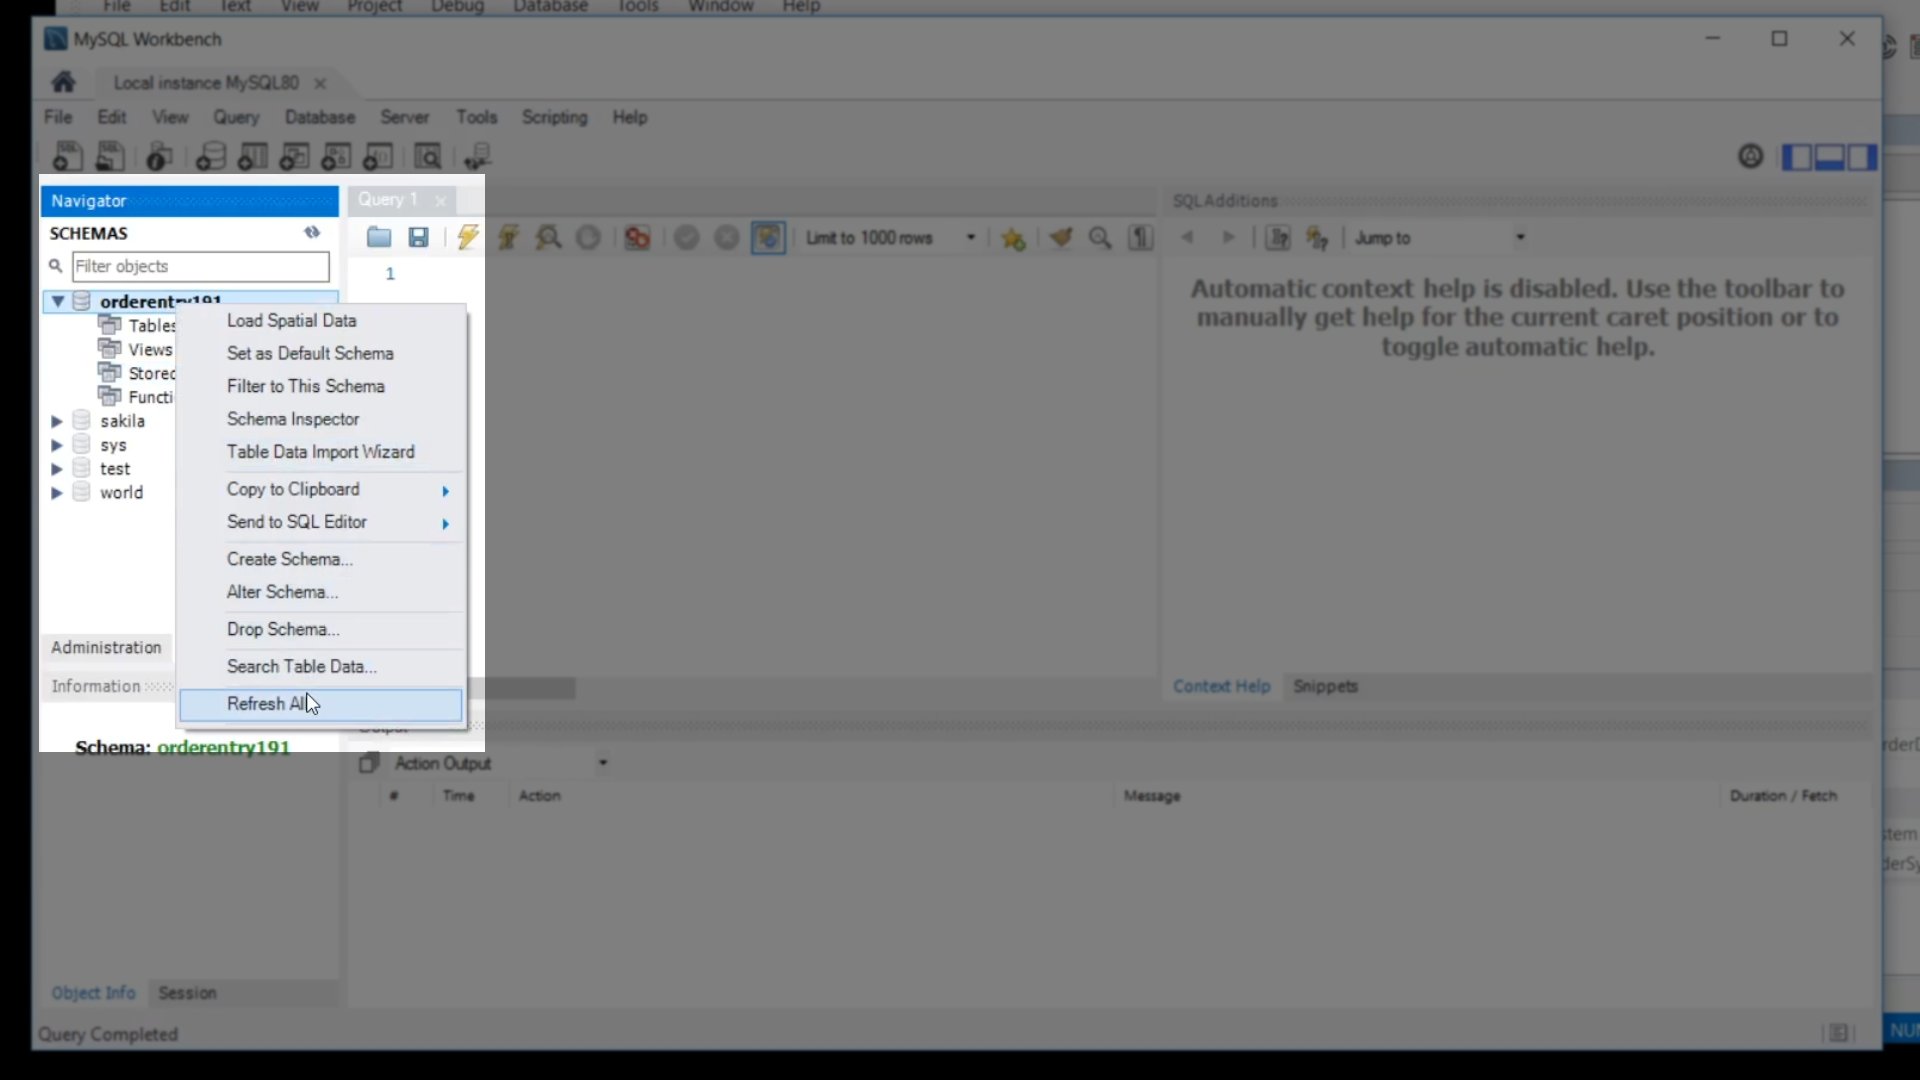
Task: Click the open SQL script folder icon
Action: point(378,238)
